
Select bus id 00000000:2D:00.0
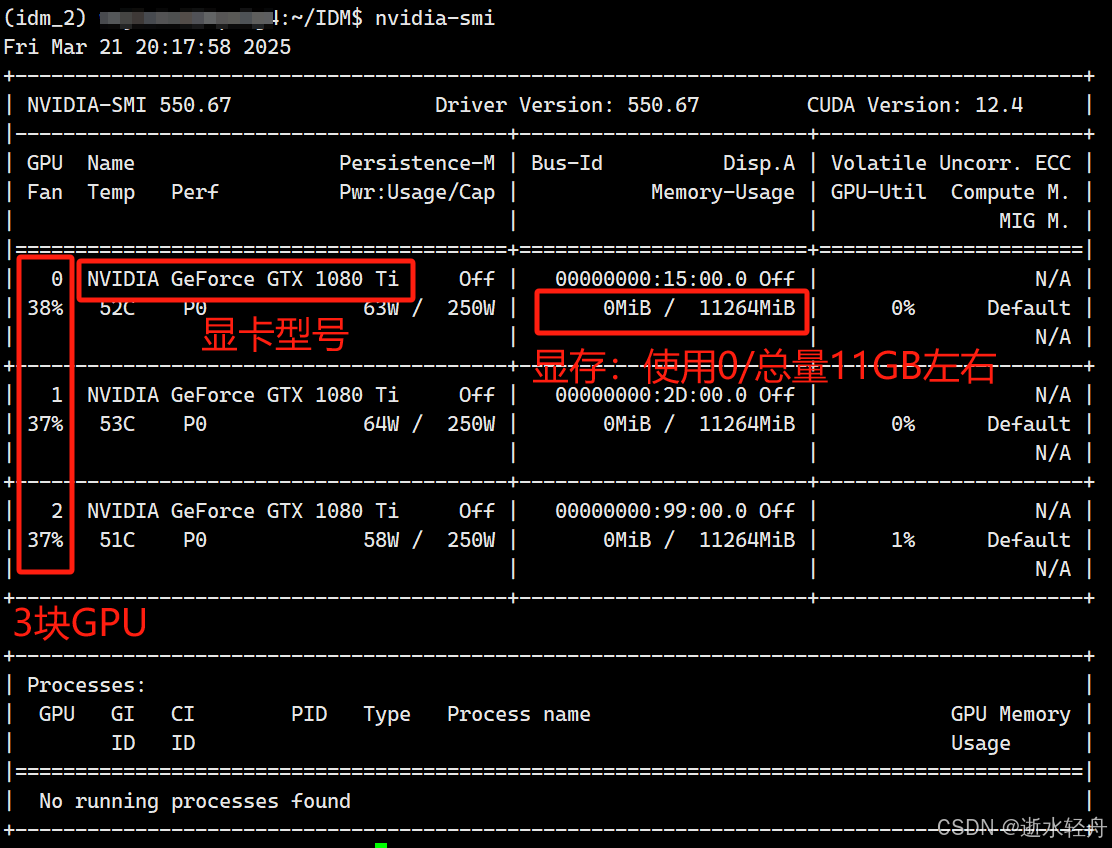click(651, 395)
